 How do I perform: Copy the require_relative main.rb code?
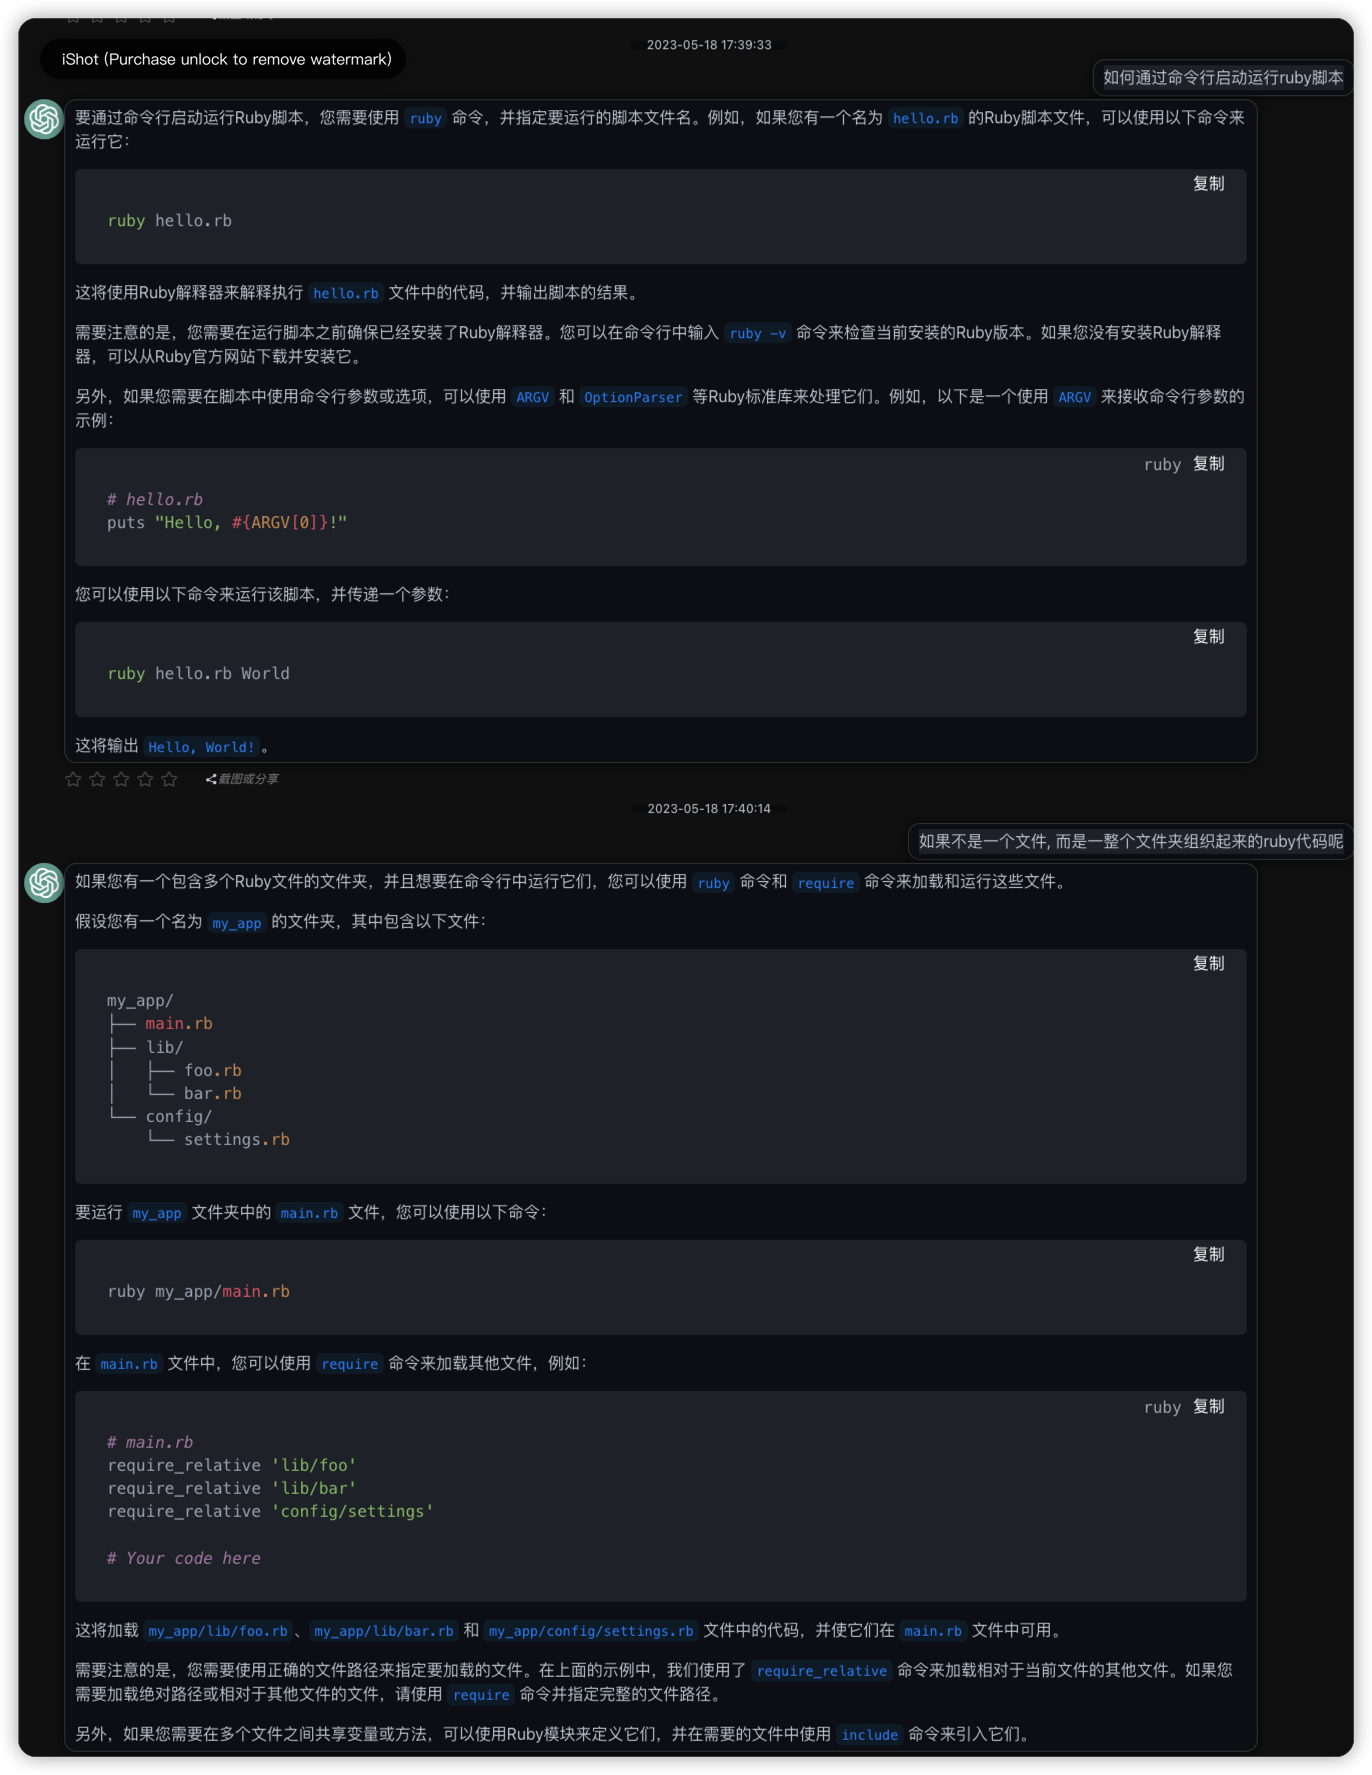[1208, 1406]
